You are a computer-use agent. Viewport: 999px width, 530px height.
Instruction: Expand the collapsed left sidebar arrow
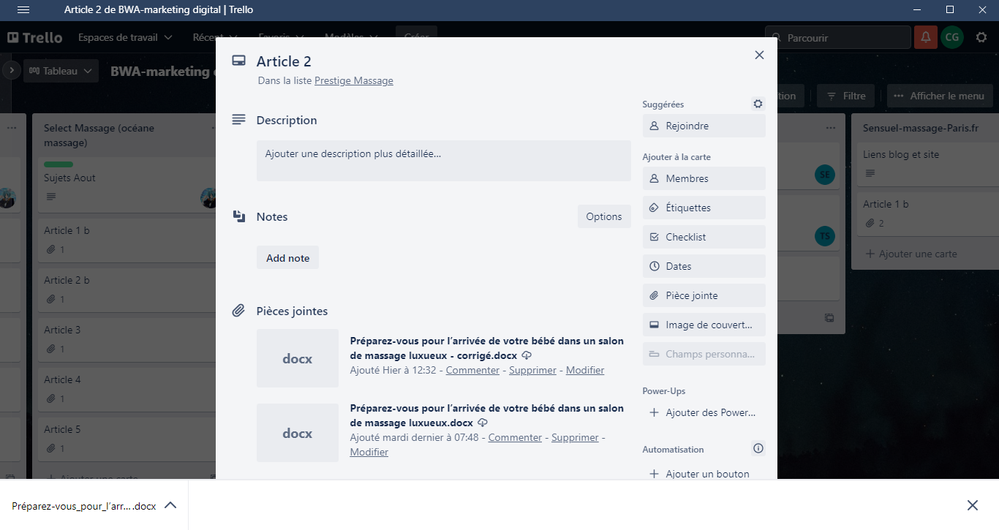coord(11,70)
